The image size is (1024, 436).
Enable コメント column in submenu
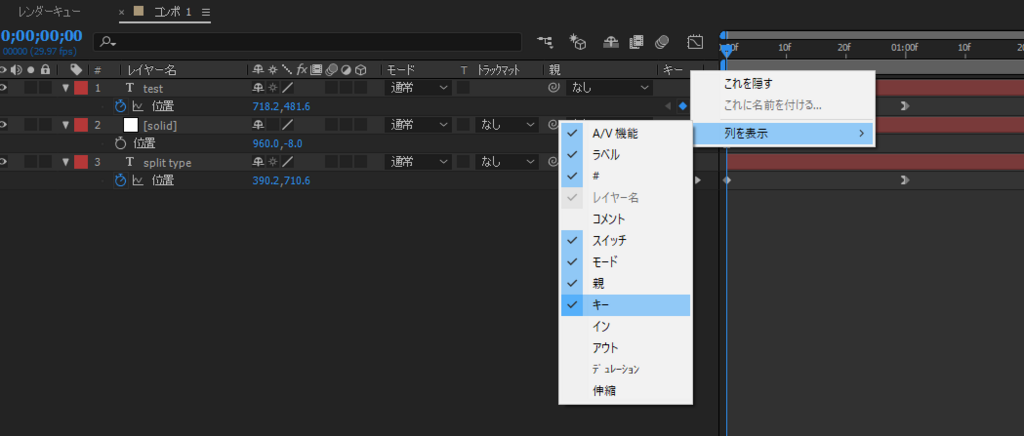(x=625, y=219)
